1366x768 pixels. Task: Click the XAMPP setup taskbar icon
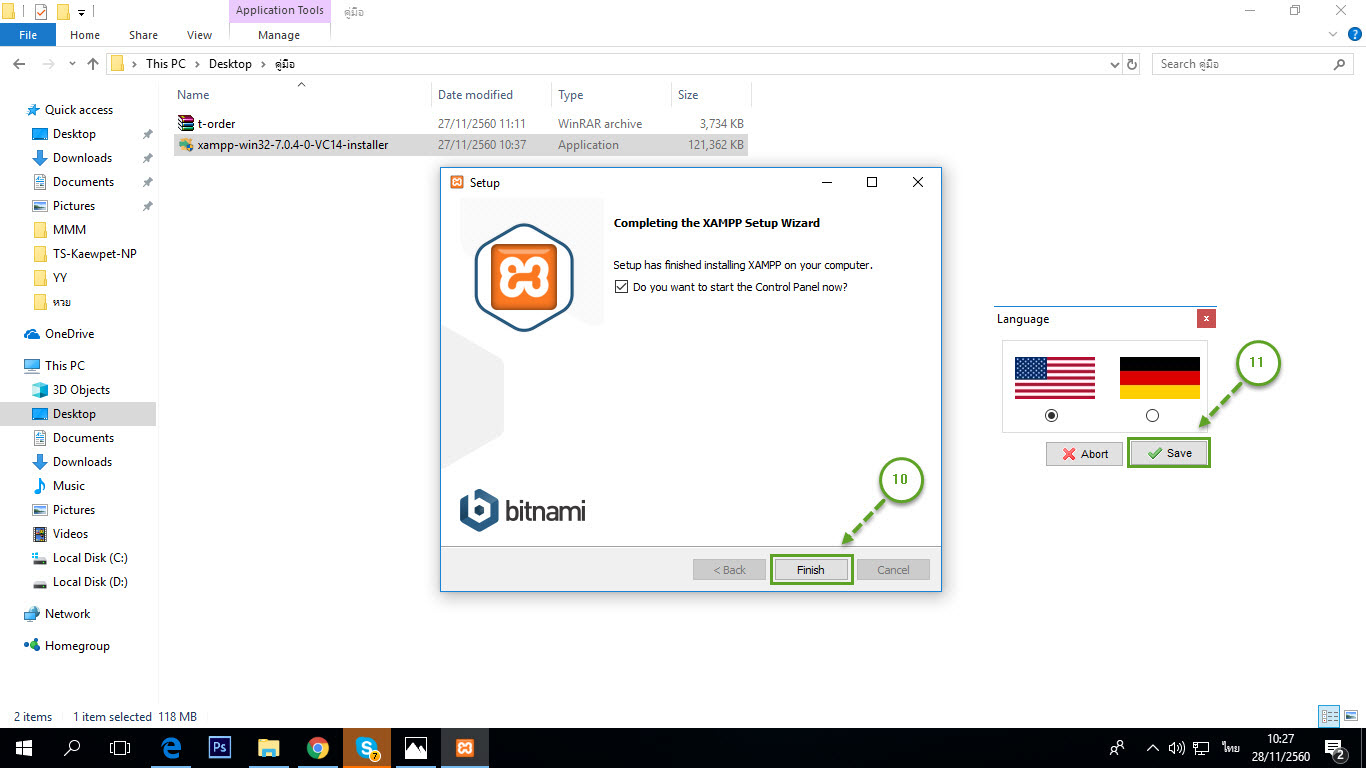465,747
